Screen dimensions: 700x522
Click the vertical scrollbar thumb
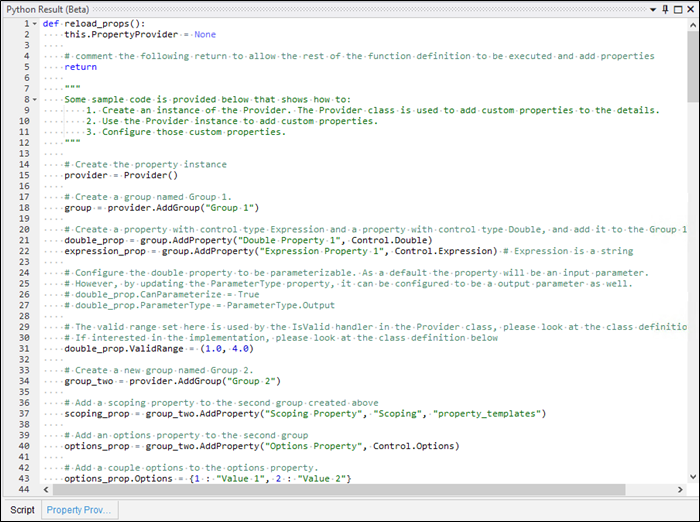tap(693, 67)
